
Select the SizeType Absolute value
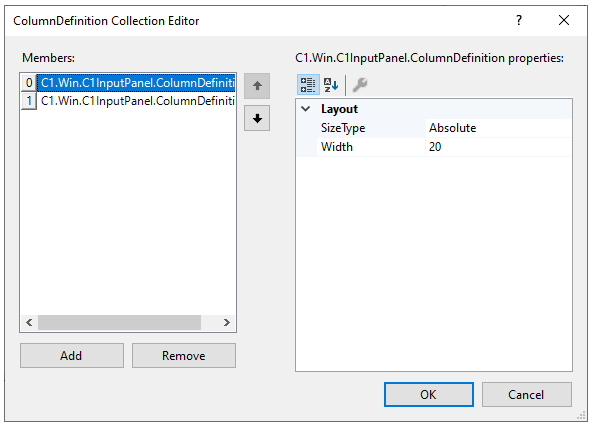[x=499, y=128]
